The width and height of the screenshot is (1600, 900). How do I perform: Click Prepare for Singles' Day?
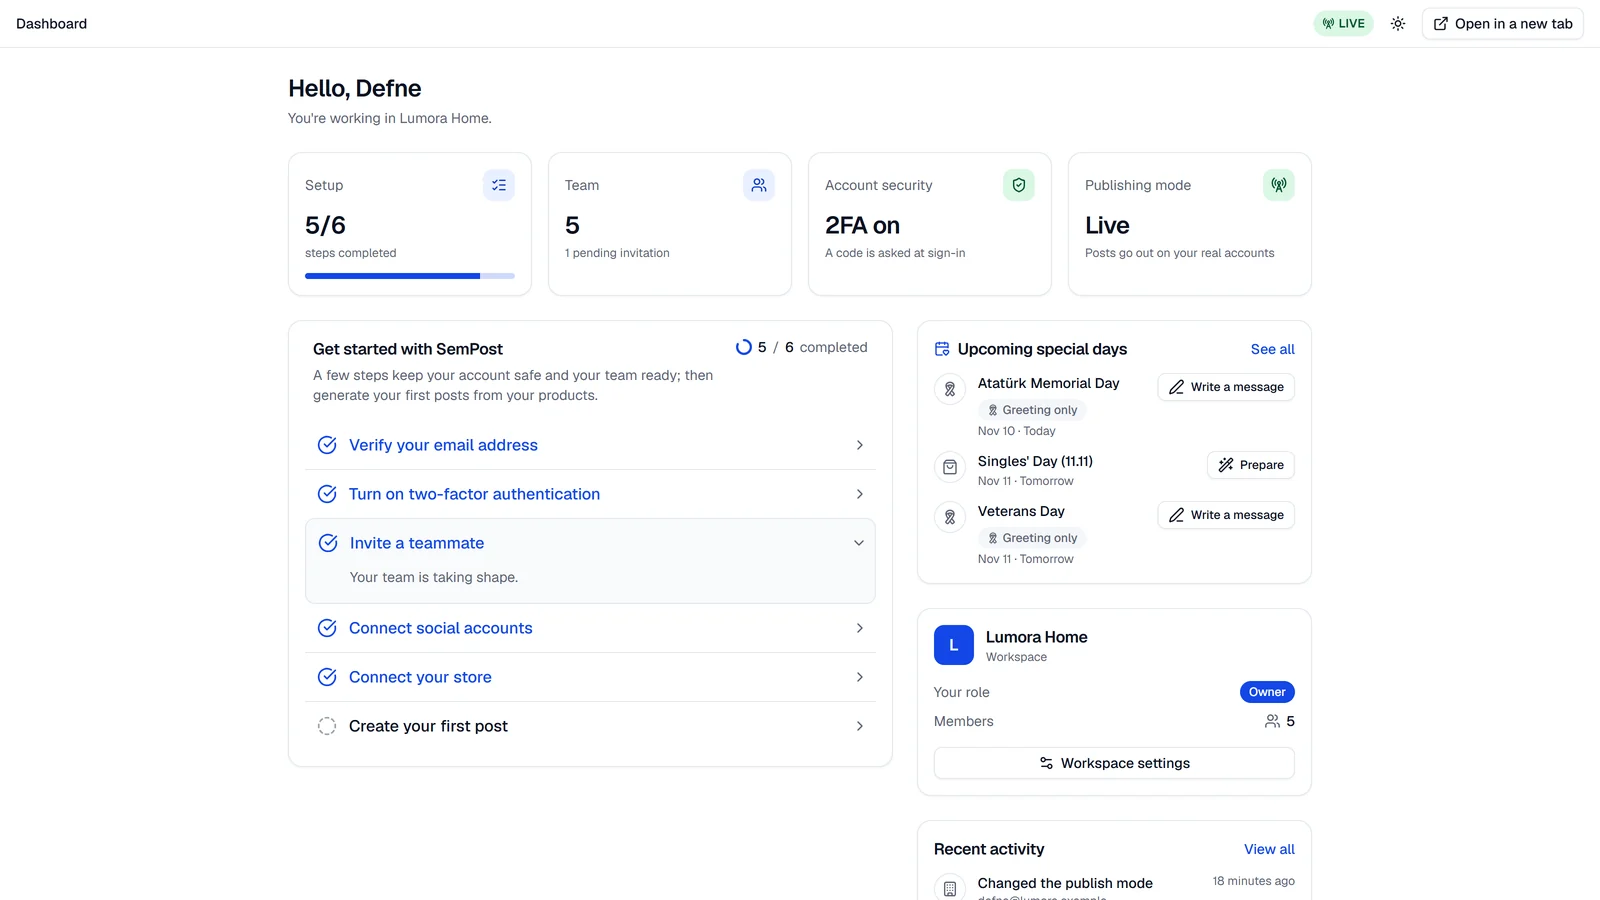click(x=1251, y=465)
